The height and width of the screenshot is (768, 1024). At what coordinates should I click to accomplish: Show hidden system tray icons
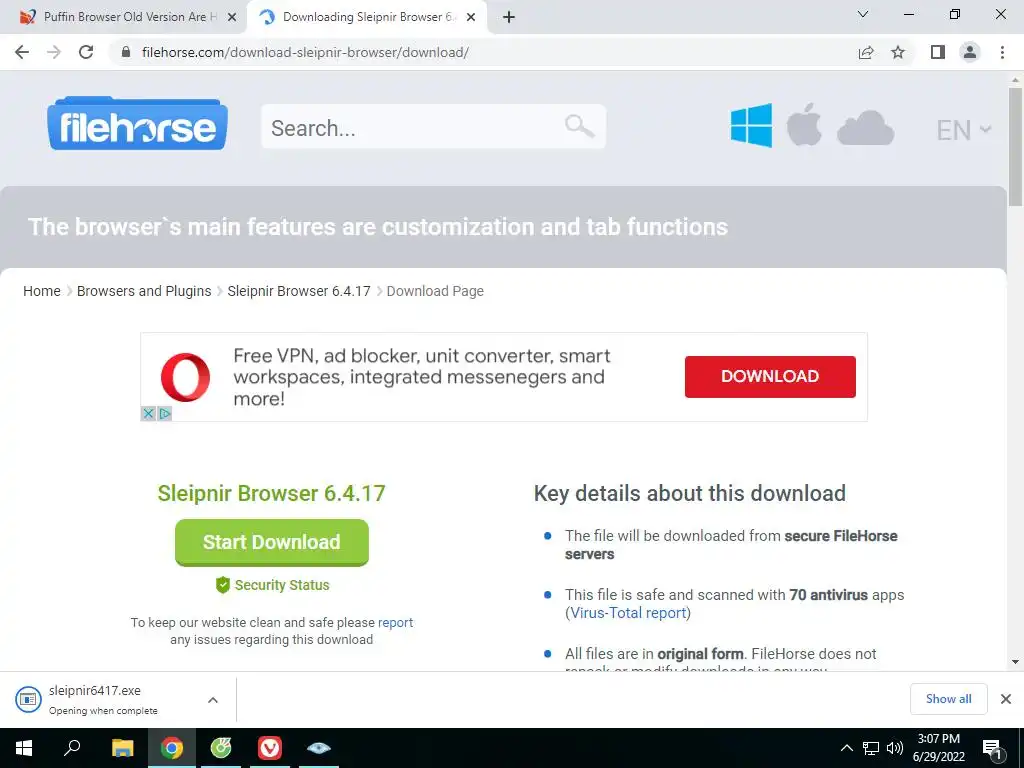coord(846,748)
